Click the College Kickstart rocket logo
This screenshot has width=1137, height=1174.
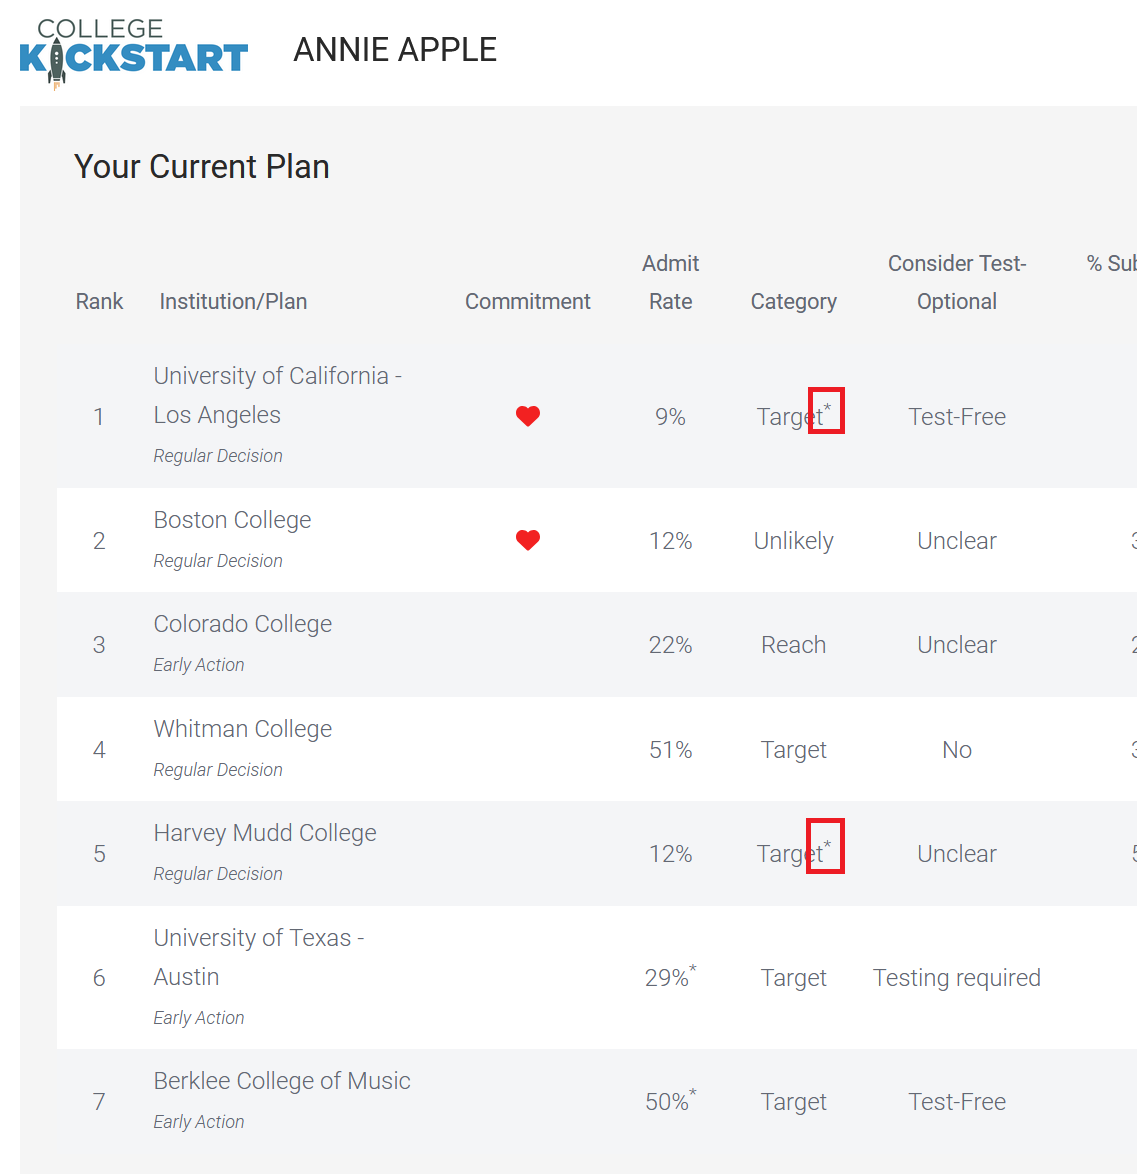tap(133, 53)
